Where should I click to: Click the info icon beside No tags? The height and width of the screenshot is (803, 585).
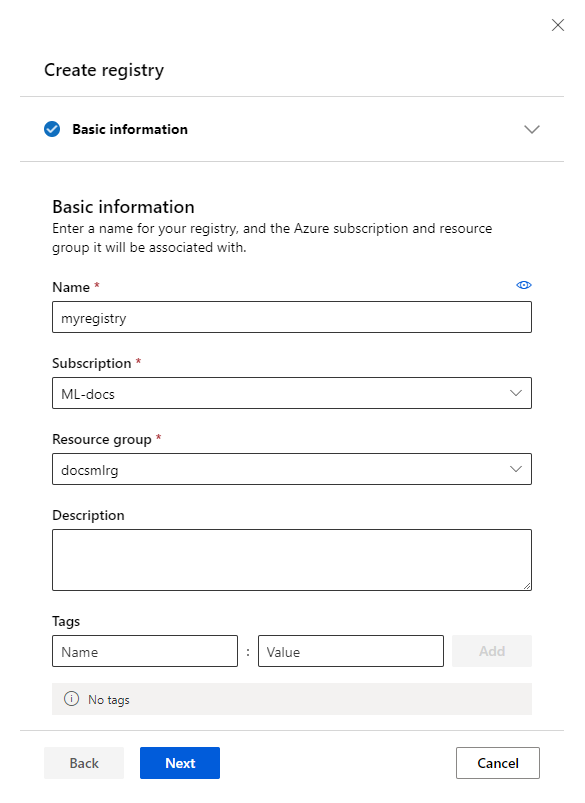71,699
